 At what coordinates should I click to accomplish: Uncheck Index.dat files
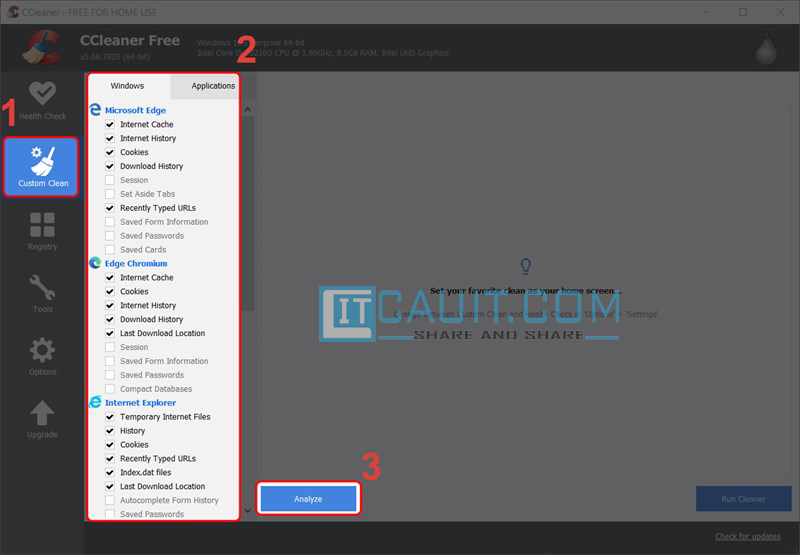[x=110, y=472]
